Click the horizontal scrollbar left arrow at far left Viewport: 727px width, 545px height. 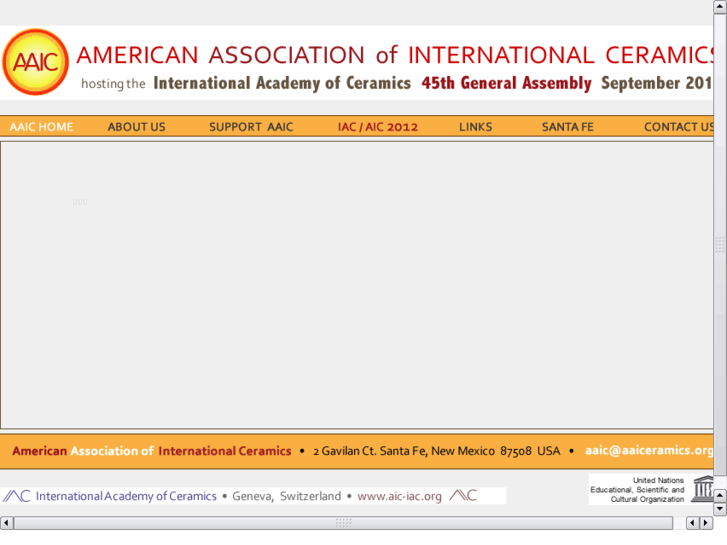[6, 523]
